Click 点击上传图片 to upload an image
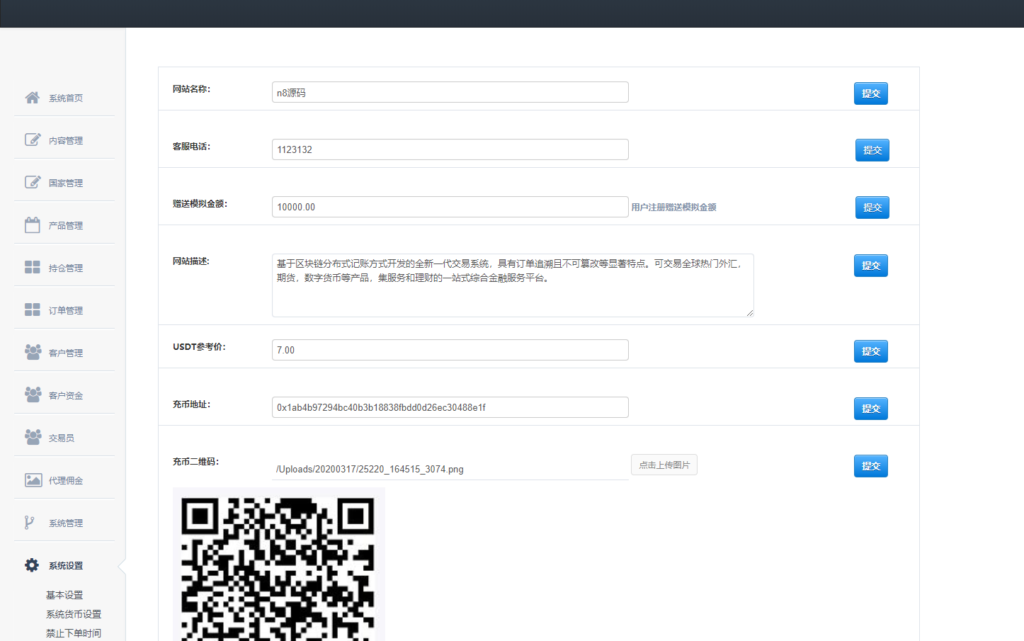The image size is (1024, 641). tap(663, 464)
